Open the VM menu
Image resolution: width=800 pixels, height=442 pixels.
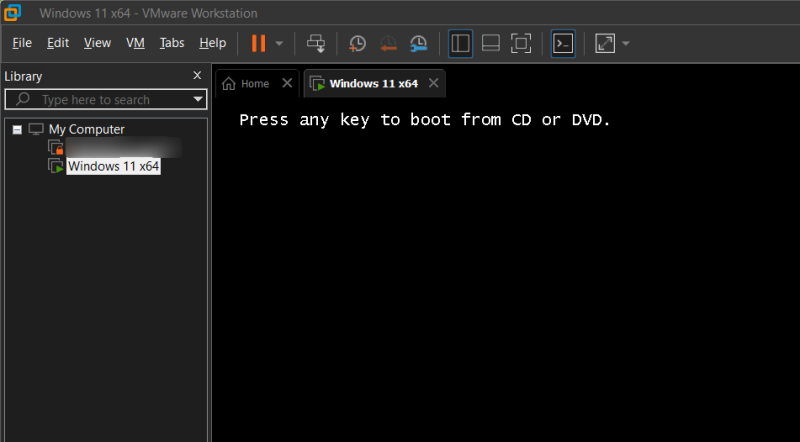tap(135, 43)
